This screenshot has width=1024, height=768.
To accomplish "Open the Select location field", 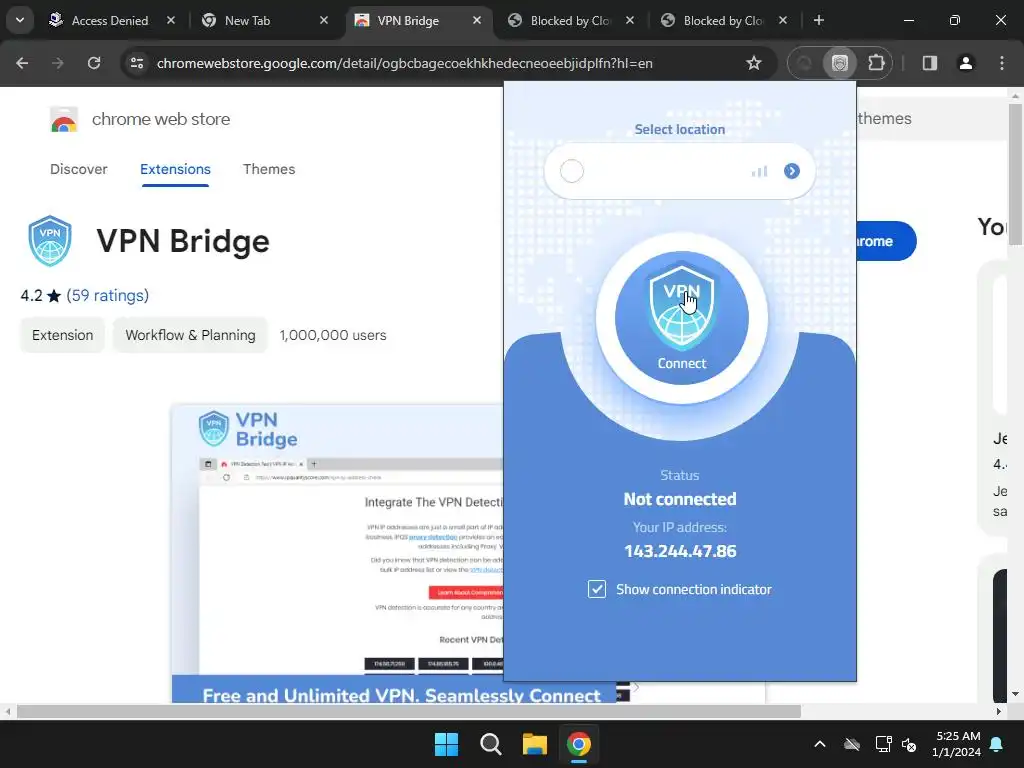I will coord(679,171).
